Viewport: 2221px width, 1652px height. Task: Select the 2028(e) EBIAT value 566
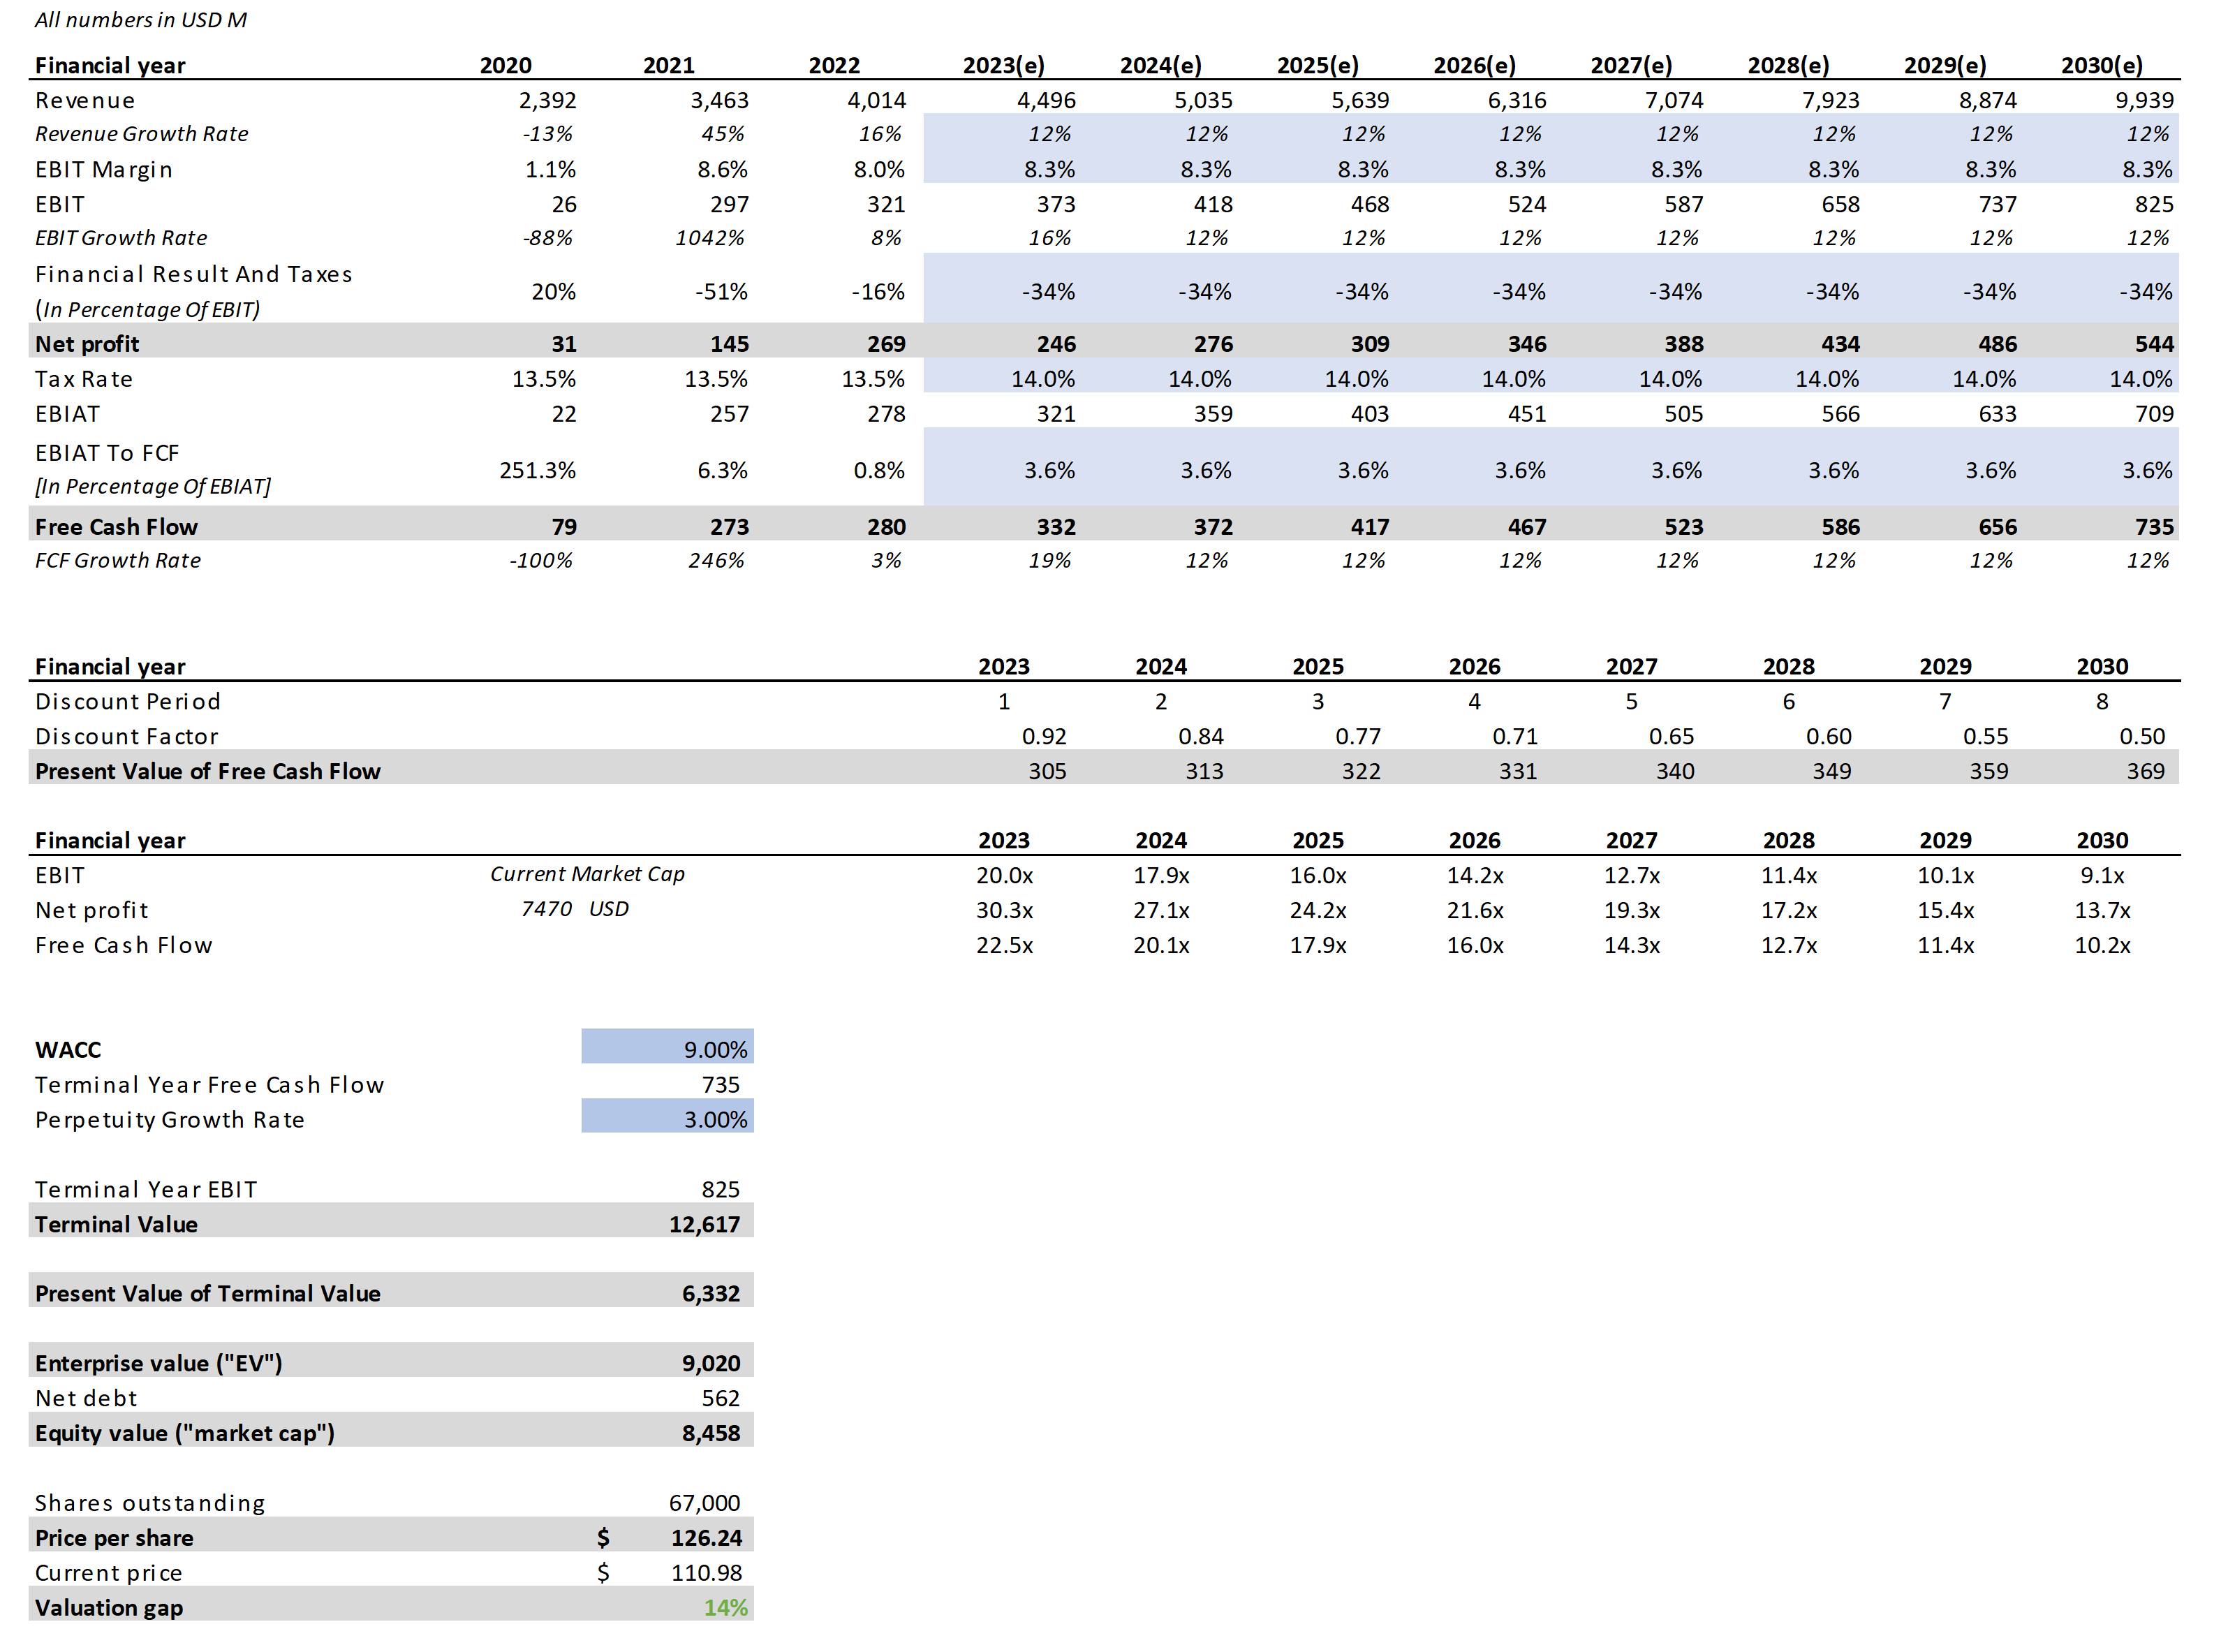pyautogui.click(x=1840, y=414)
